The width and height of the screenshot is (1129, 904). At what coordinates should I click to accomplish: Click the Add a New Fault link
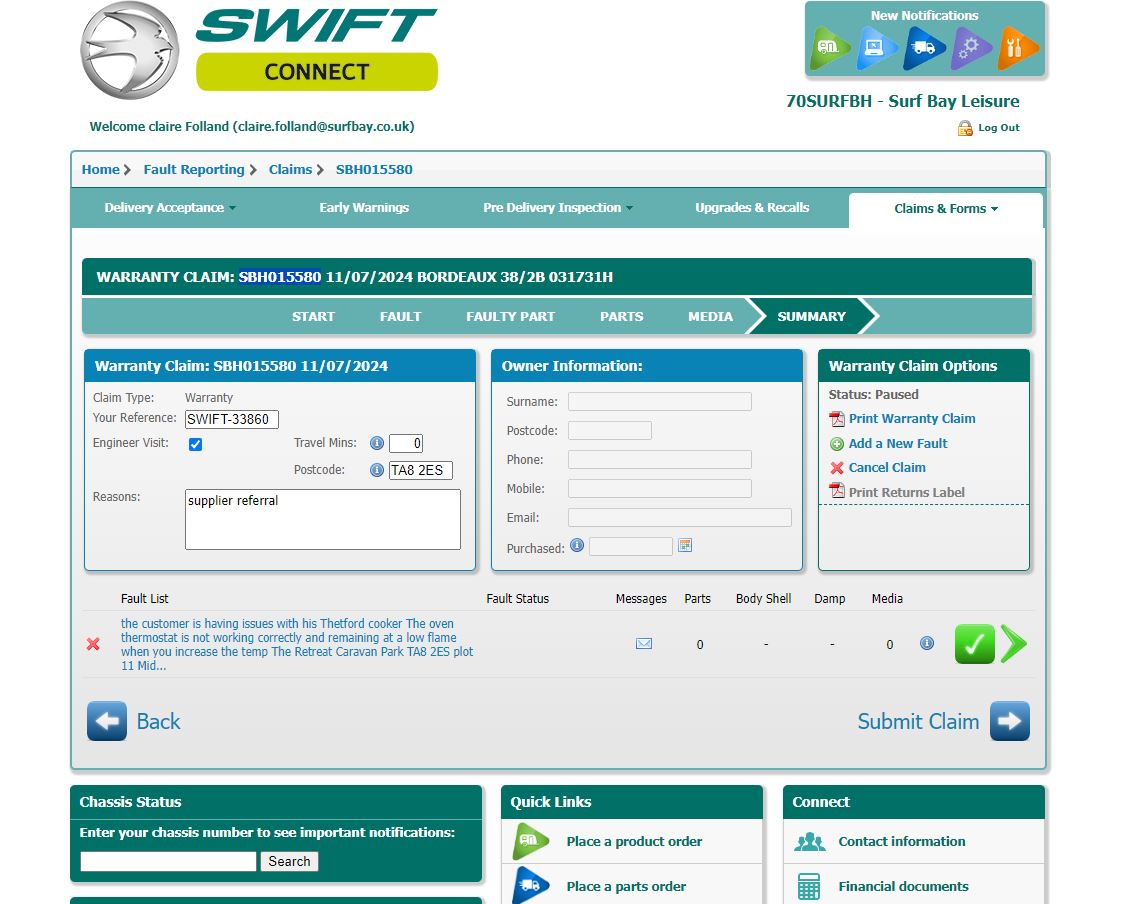coord(898,444)
